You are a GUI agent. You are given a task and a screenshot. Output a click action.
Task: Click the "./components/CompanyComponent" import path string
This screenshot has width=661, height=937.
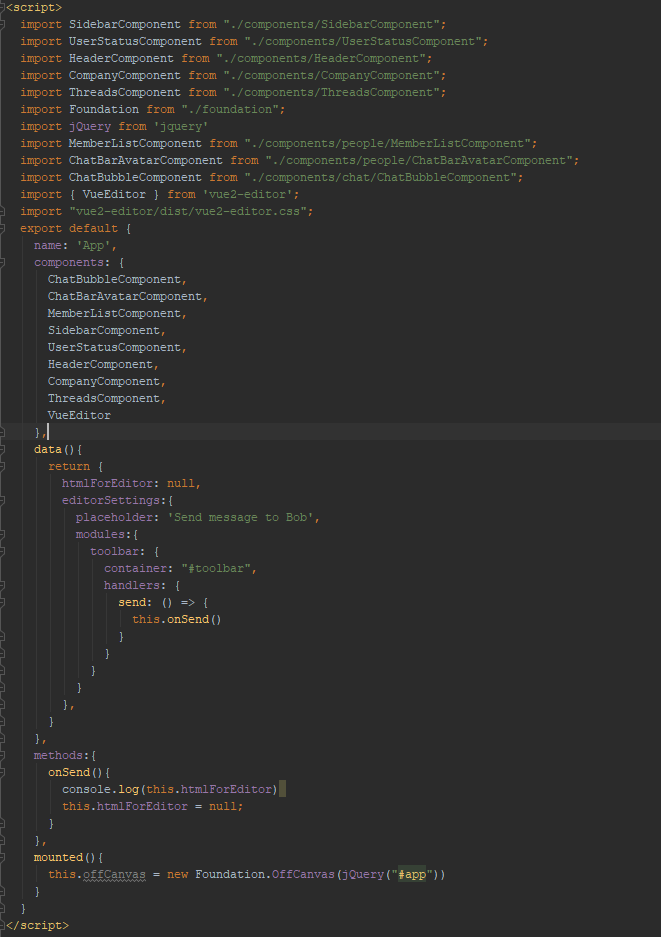click(332, 75)
